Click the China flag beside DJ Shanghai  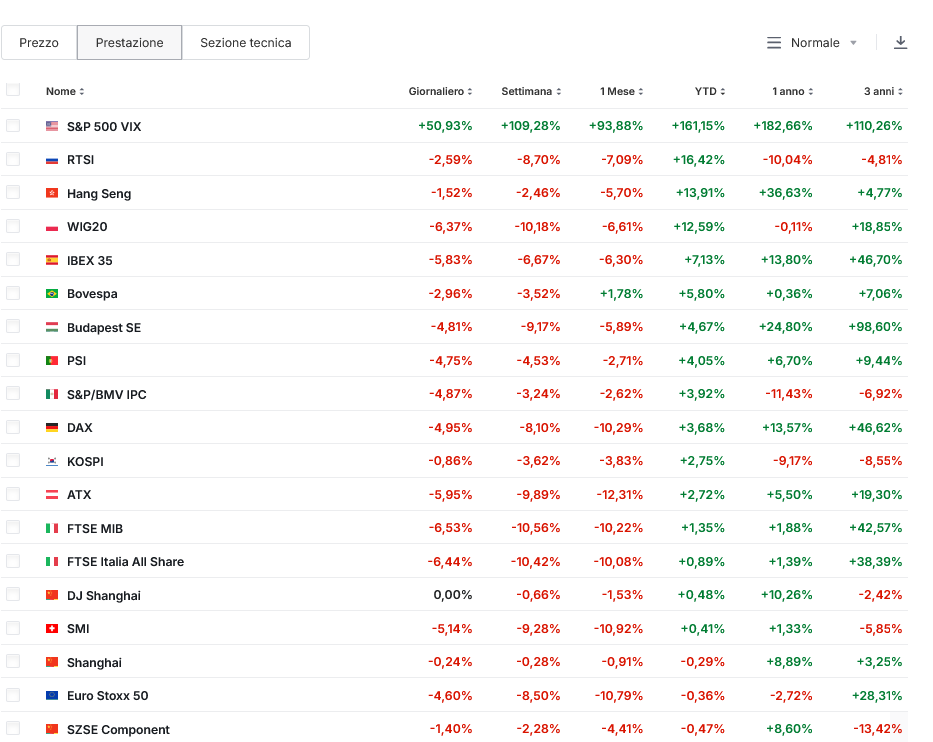(52, 595)
